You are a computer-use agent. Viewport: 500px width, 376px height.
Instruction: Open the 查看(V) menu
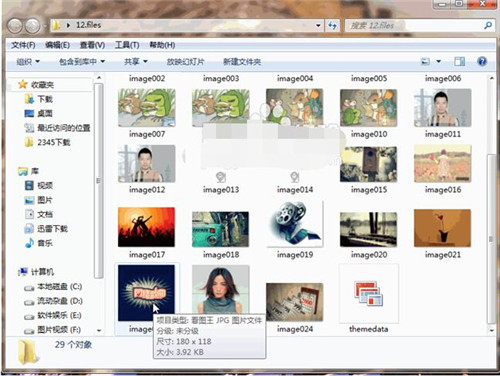pos(92,45)
